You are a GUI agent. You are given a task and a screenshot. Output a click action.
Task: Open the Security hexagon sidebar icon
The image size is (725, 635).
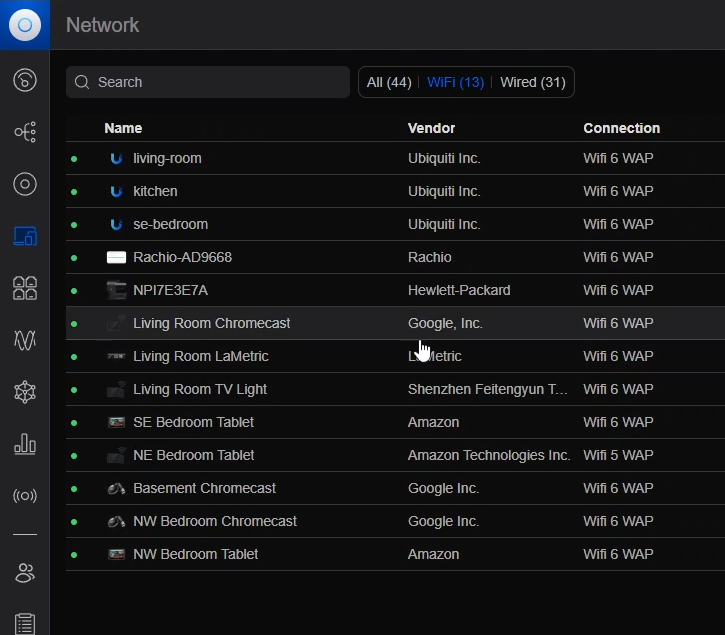(25, 392)
